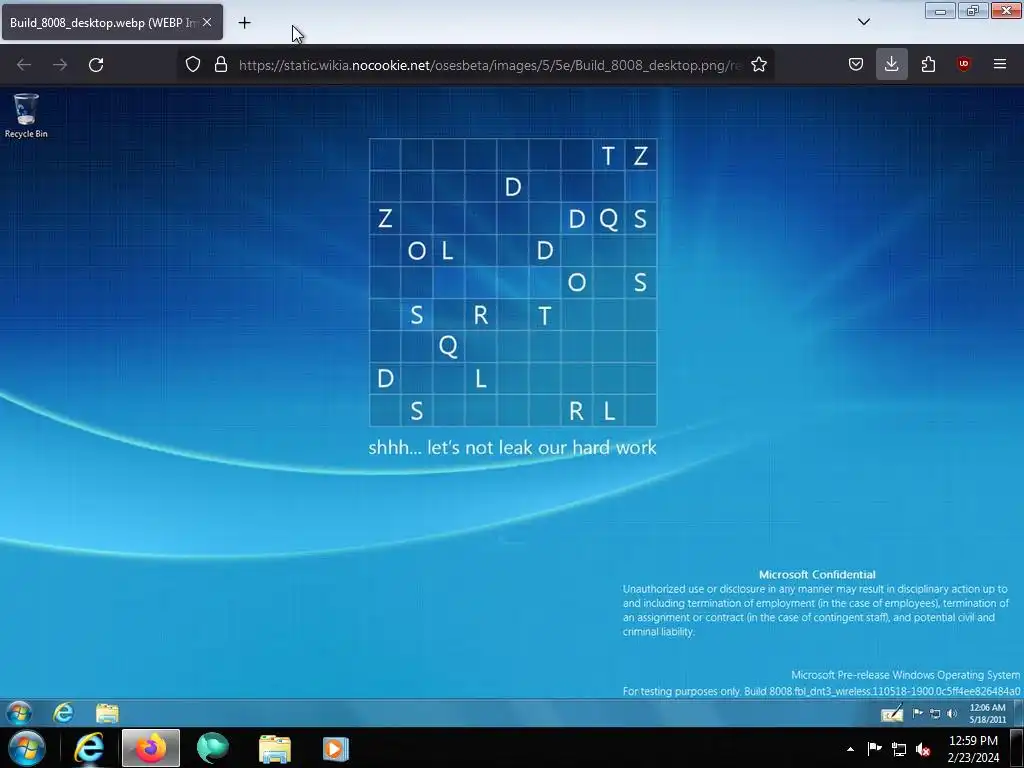Show hidden system tray icons

[850, 749]
